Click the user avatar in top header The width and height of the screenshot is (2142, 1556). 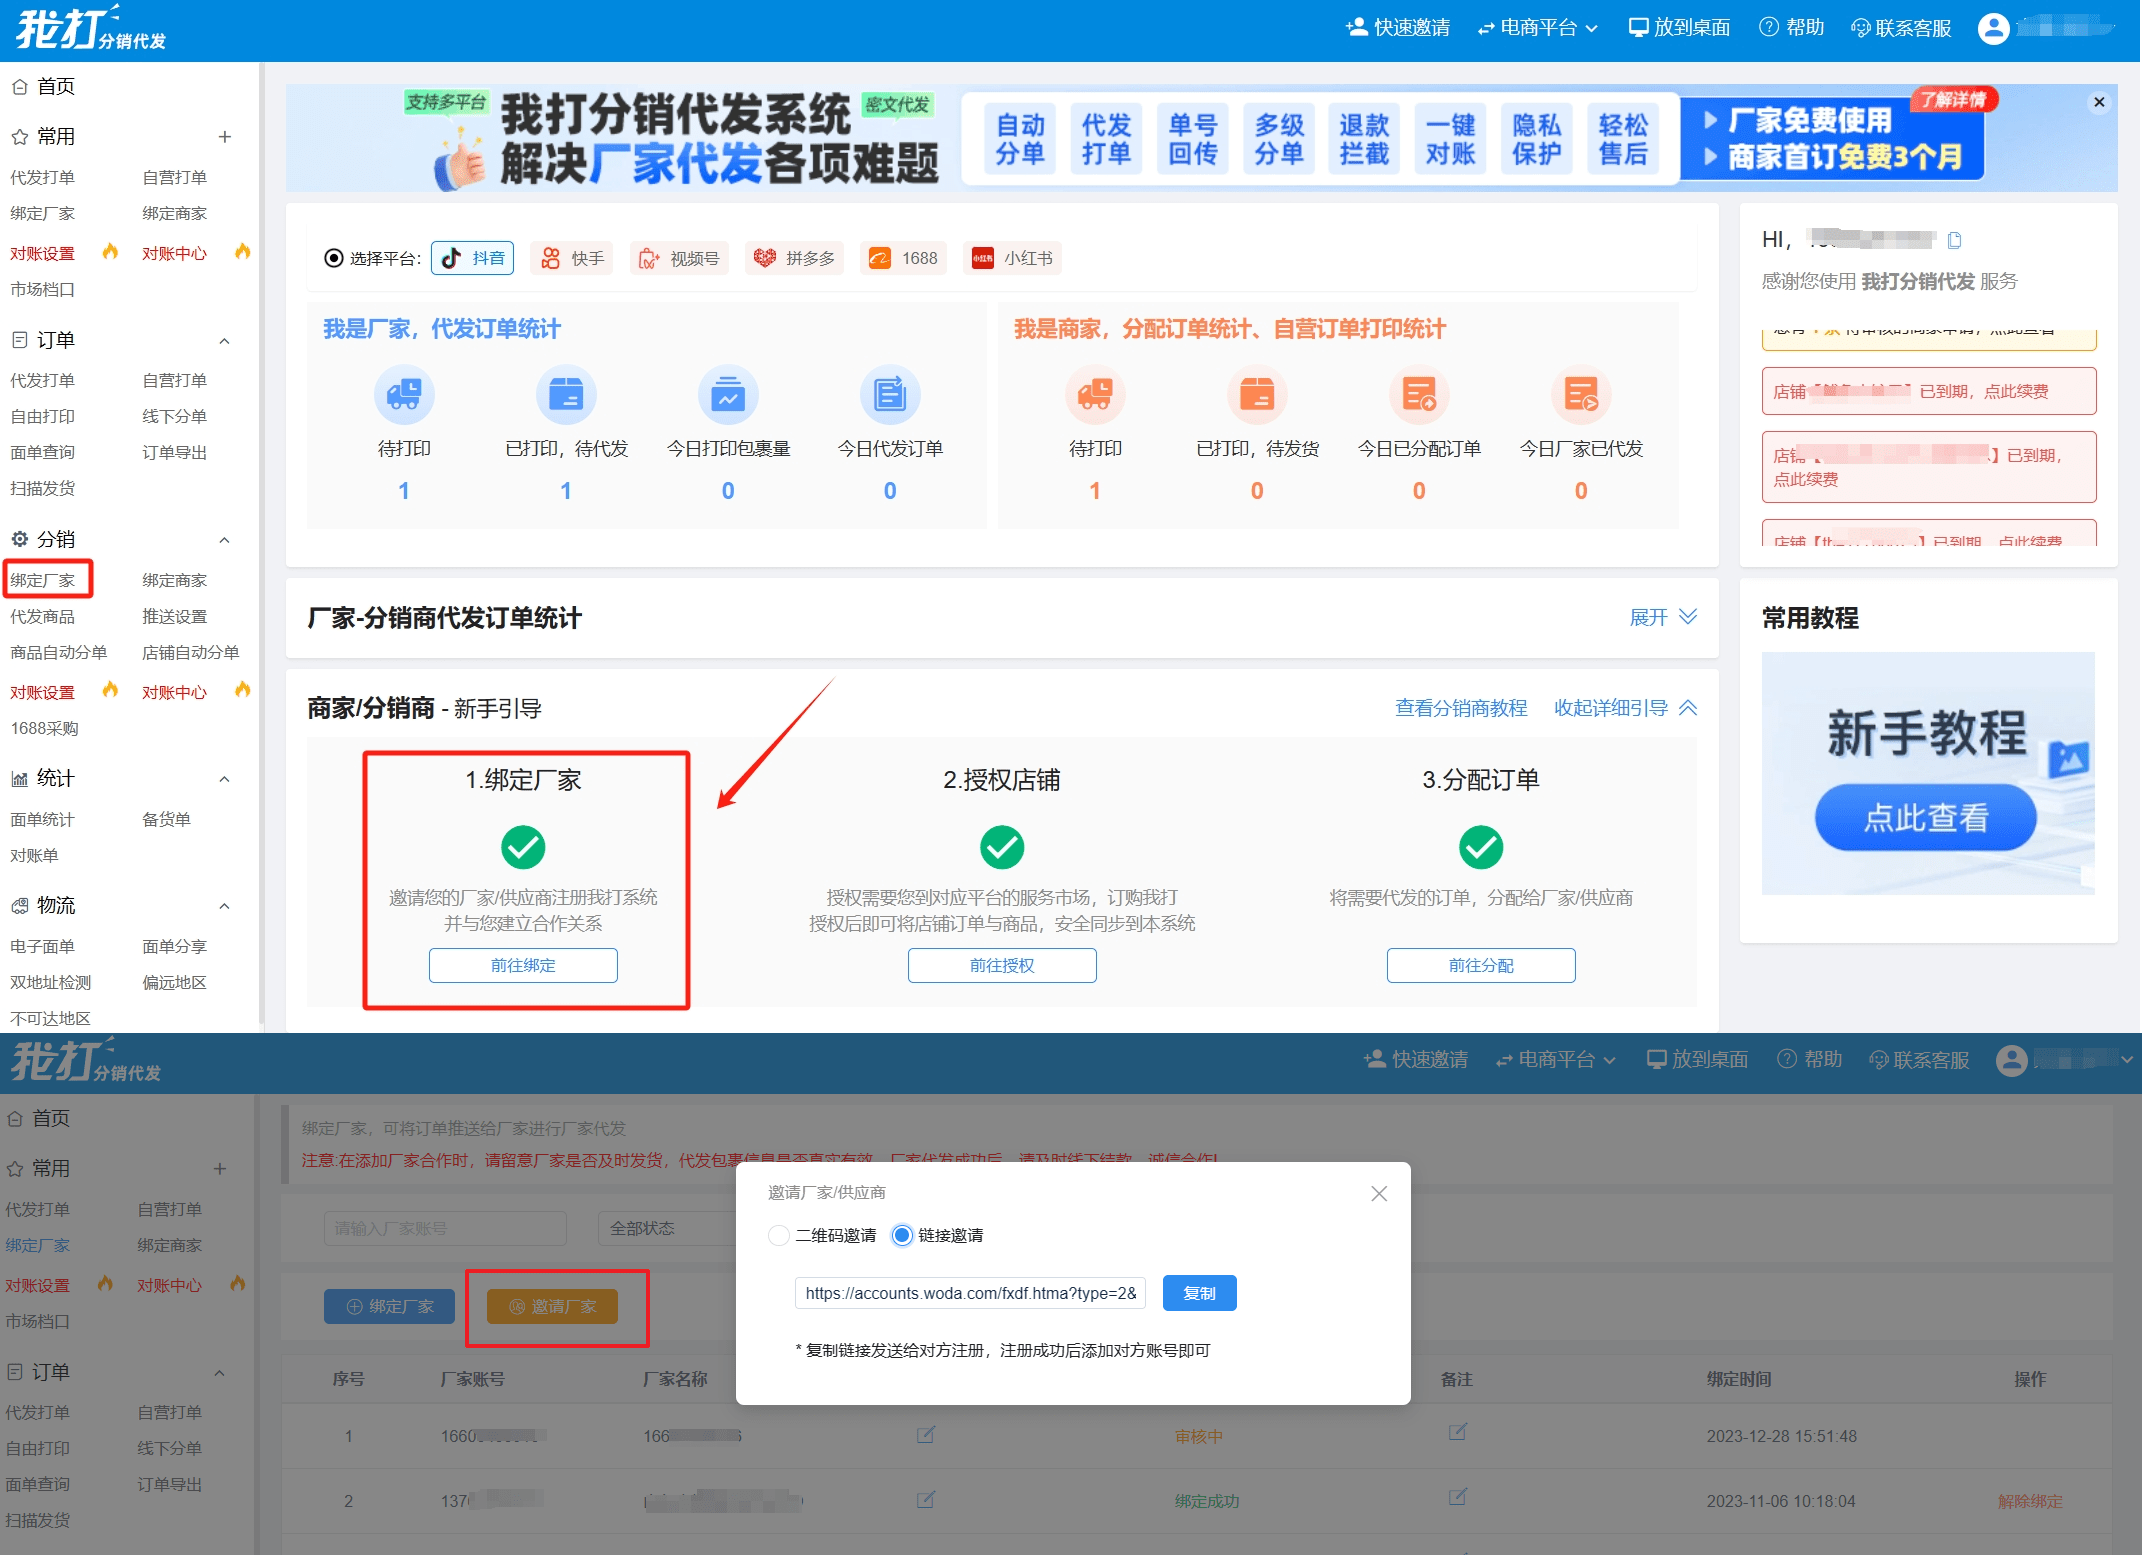[x=1993, y=28]
